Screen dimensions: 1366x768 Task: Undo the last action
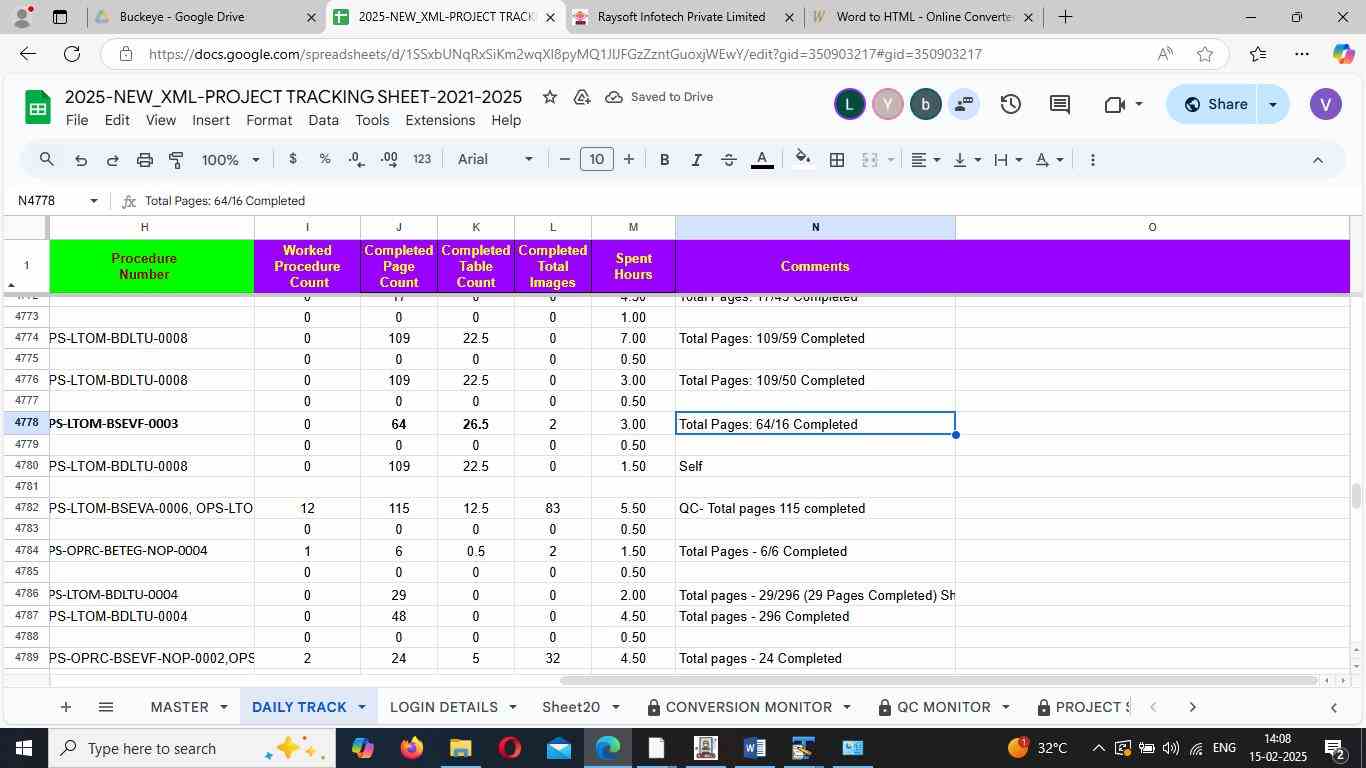coord(81,160)
